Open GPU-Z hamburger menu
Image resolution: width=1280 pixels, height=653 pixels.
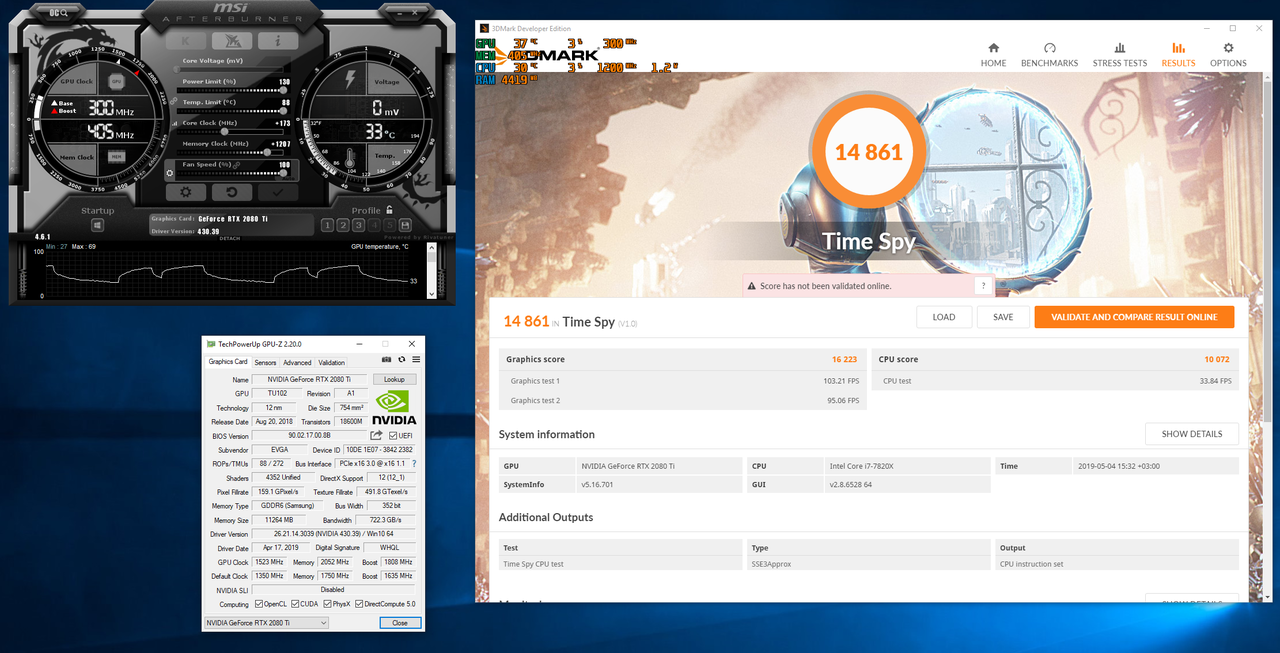click(416, 360)
